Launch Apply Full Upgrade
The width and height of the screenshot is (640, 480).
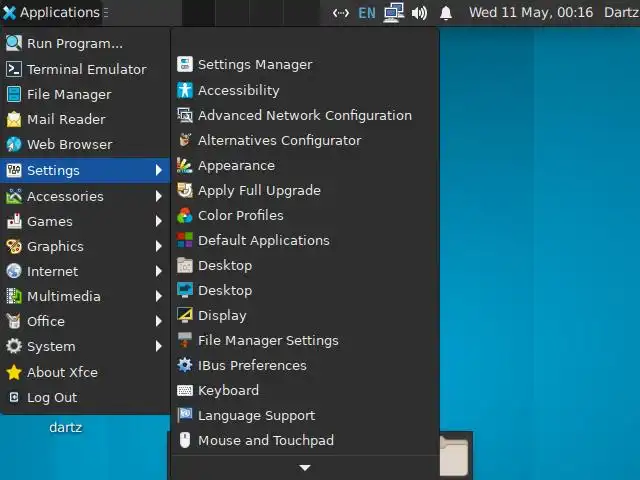tap(305, 191)
